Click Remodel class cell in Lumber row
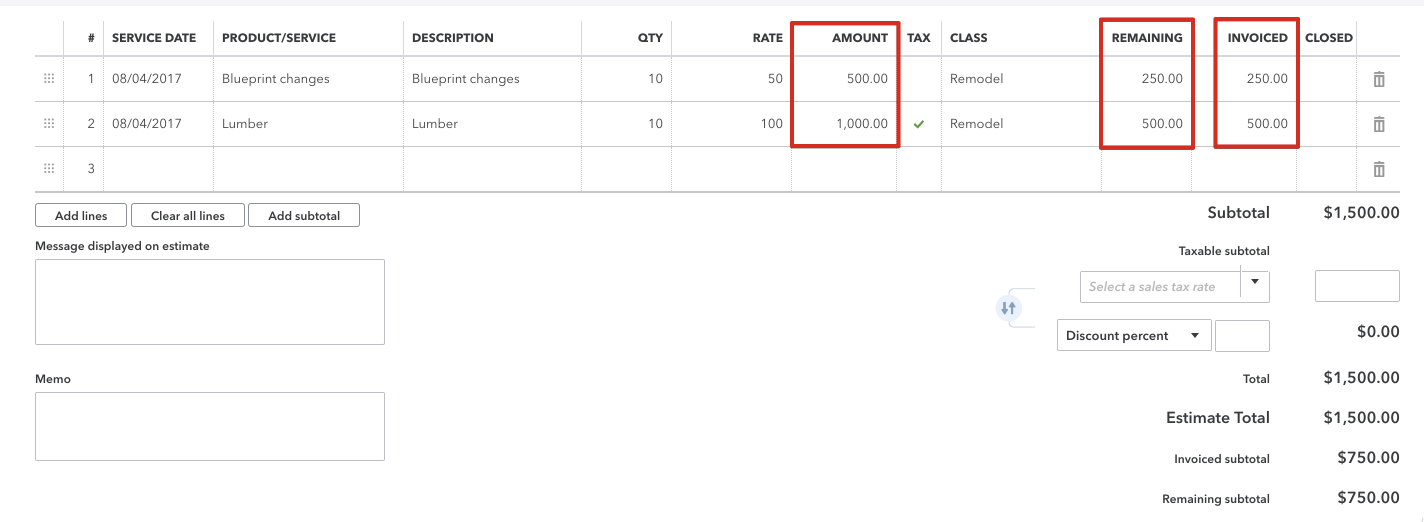This screenshot has height=522, width=1424. point(1020,124)
